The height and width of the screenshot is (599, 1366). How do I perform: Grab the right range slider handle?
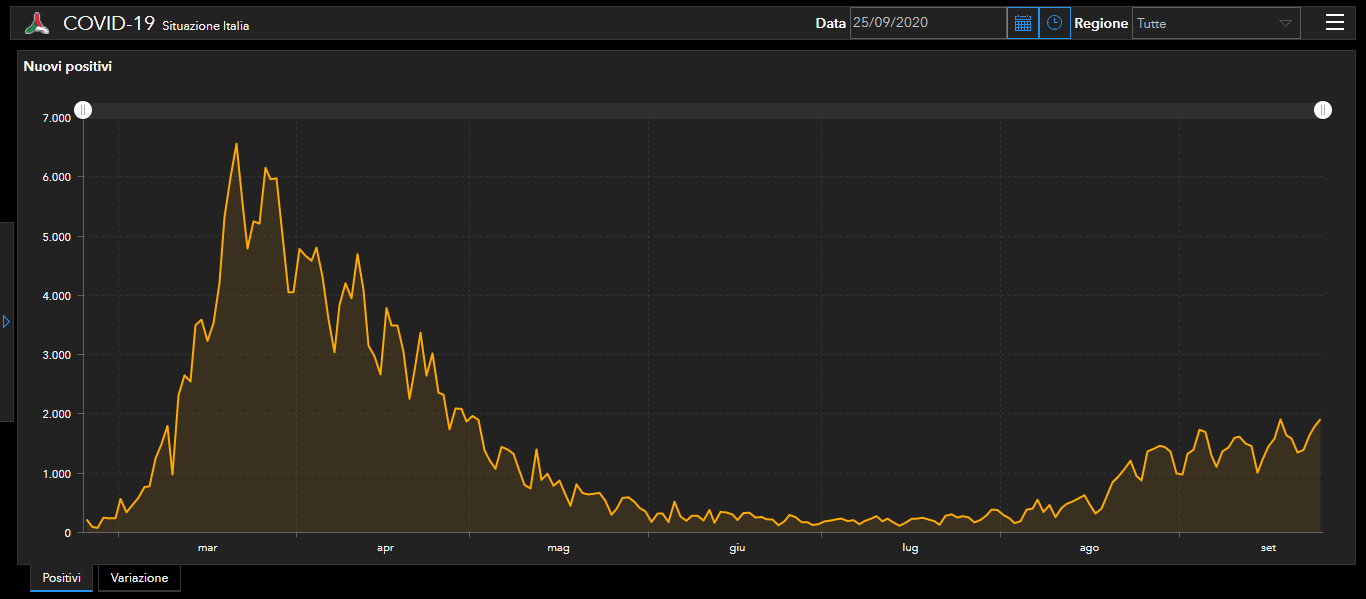pos(1323,110)
